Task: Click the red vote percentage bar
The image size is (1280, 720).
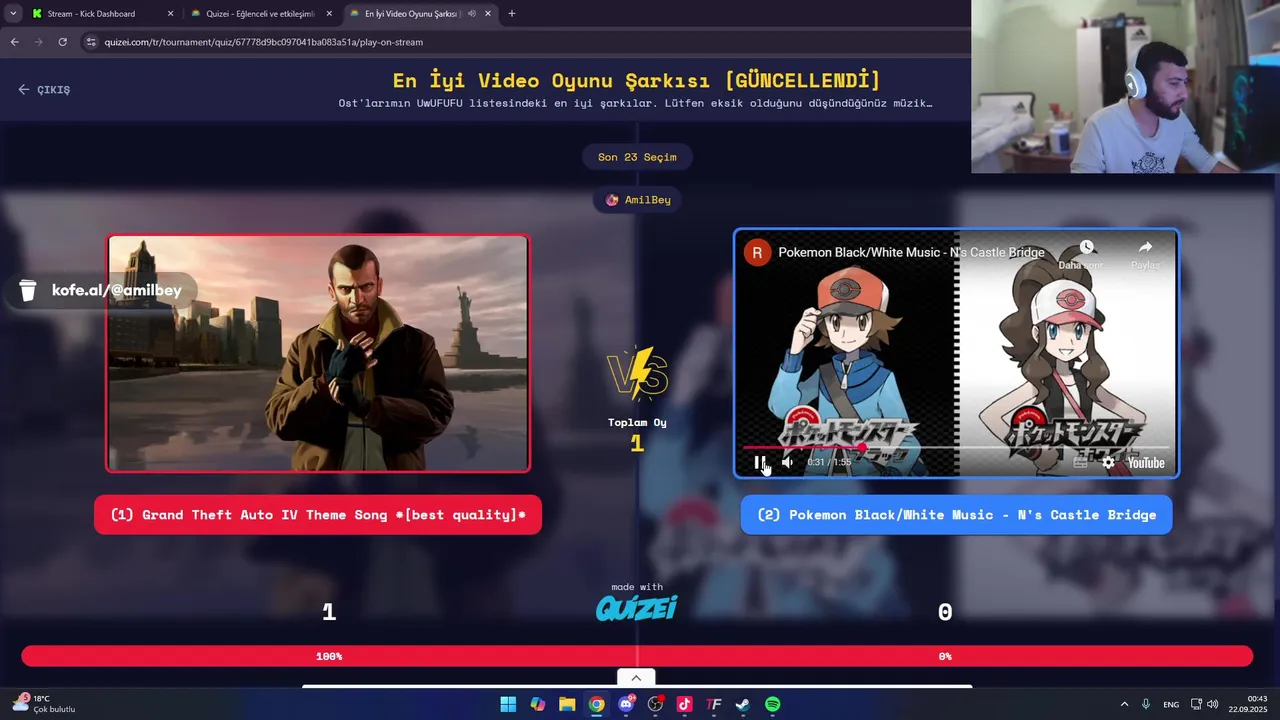Action: [x=637, y=656]
